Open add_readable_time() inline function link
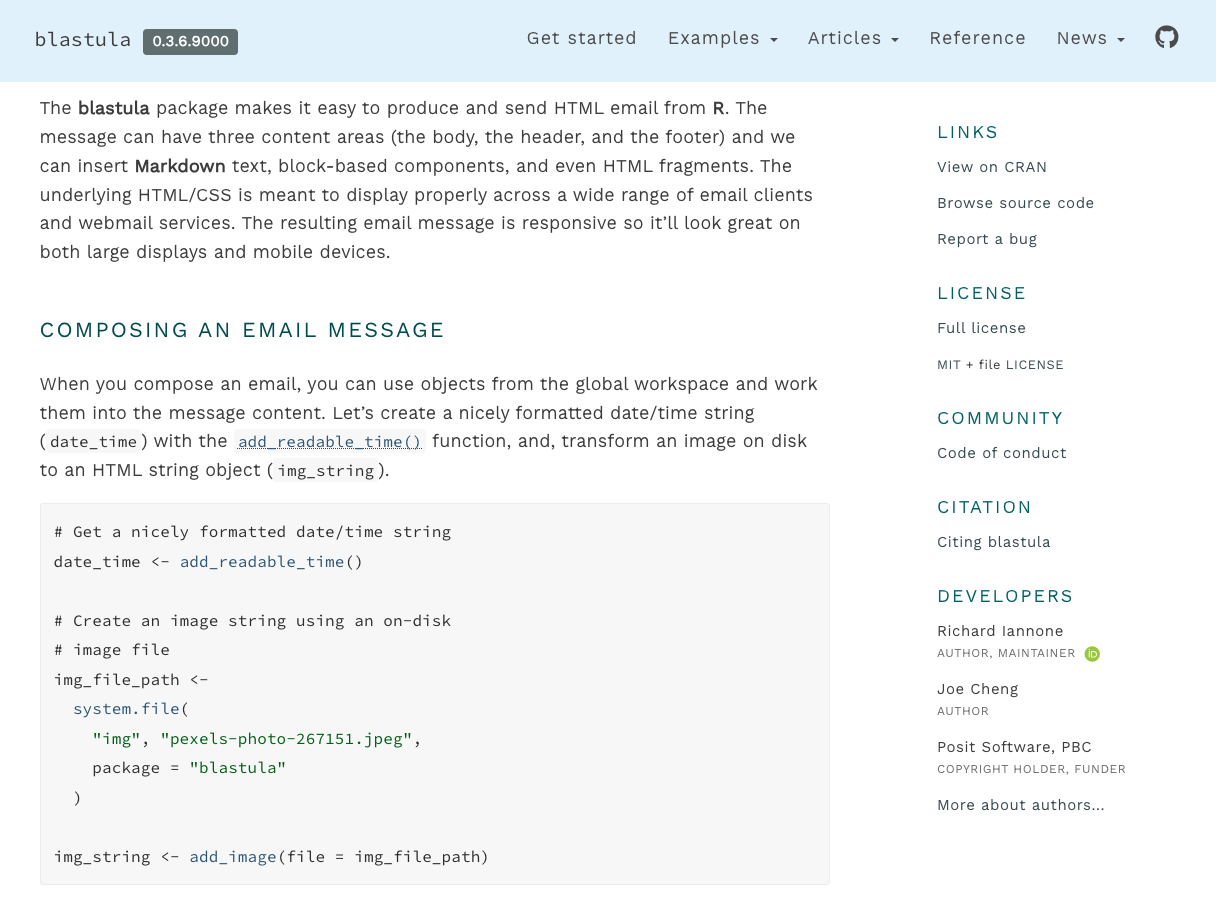This screenshot has height=899, width=1216. pyautogui.click(x=330, y=441)
